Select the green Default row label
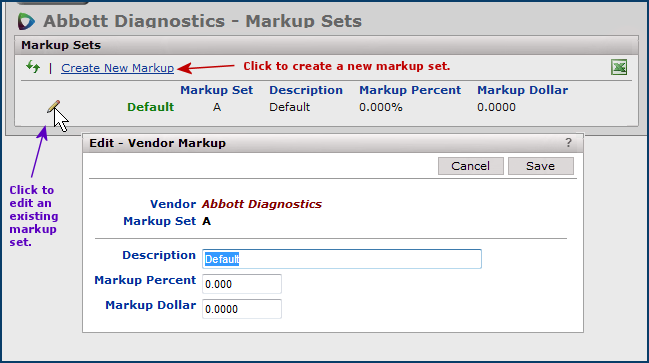This screenshot has width=649, height=363. (150, 107)
